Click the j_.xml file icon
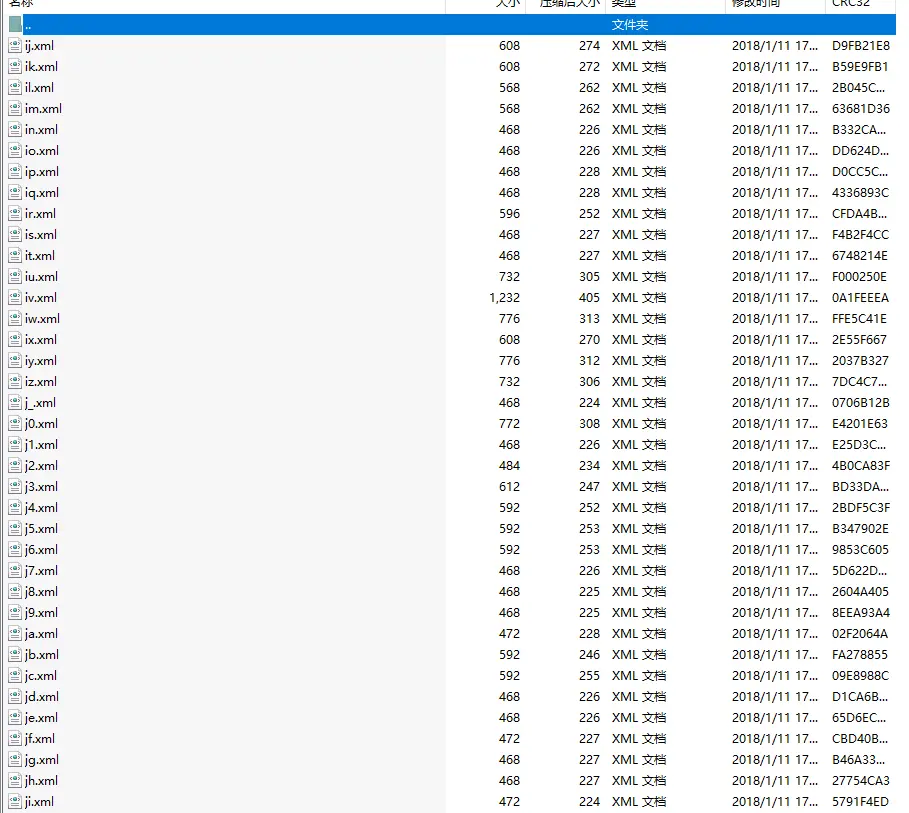The image size is (909, 813). tap(15, 402)
